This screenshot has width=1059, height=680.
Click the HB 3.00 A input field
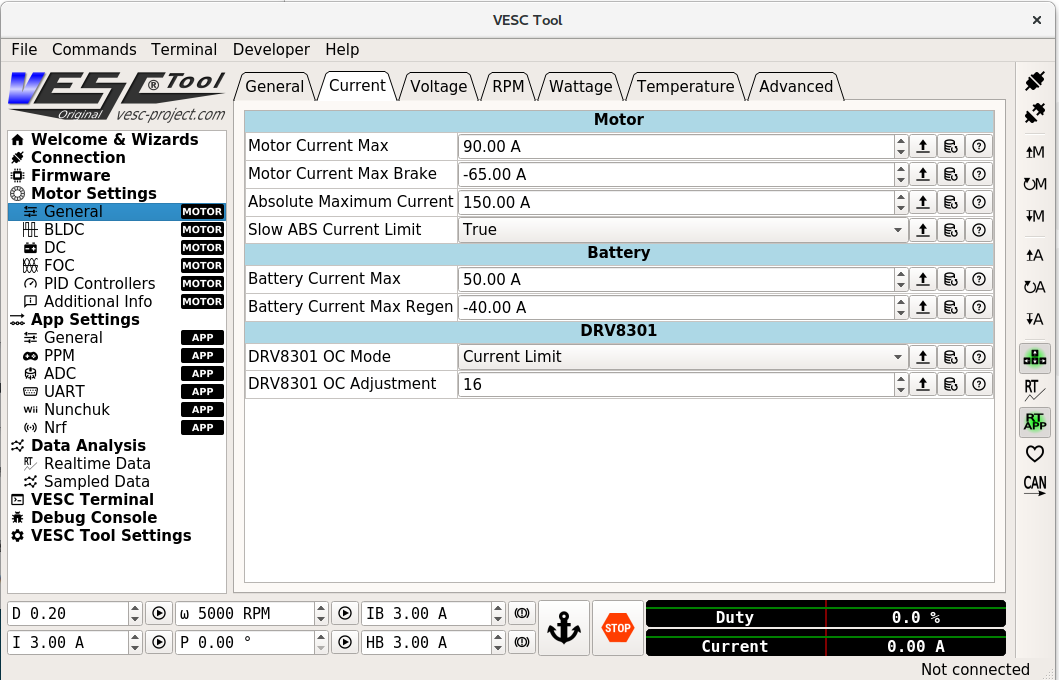427,642
